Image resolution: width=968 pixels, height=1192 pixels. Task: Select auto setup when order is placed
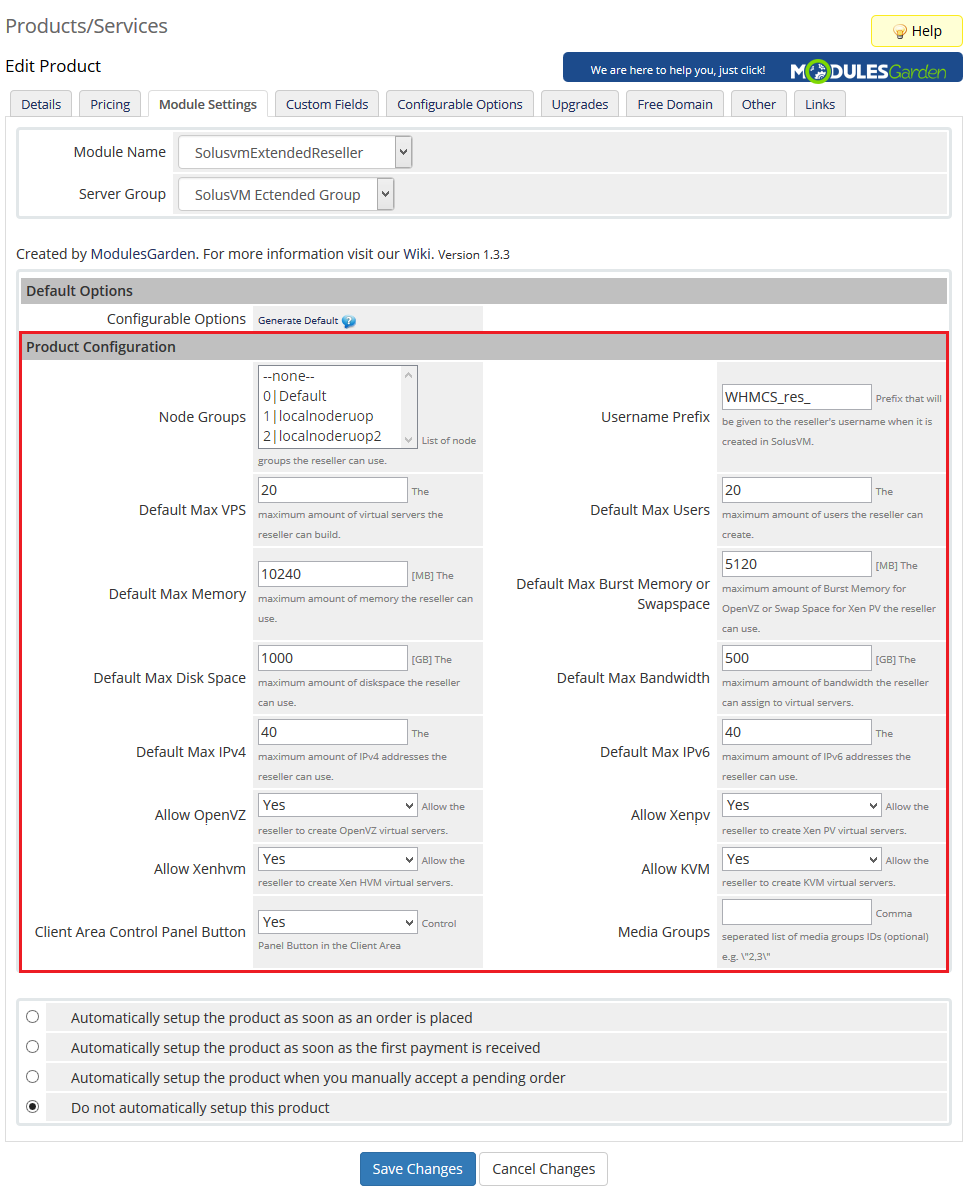point(33,1017)
